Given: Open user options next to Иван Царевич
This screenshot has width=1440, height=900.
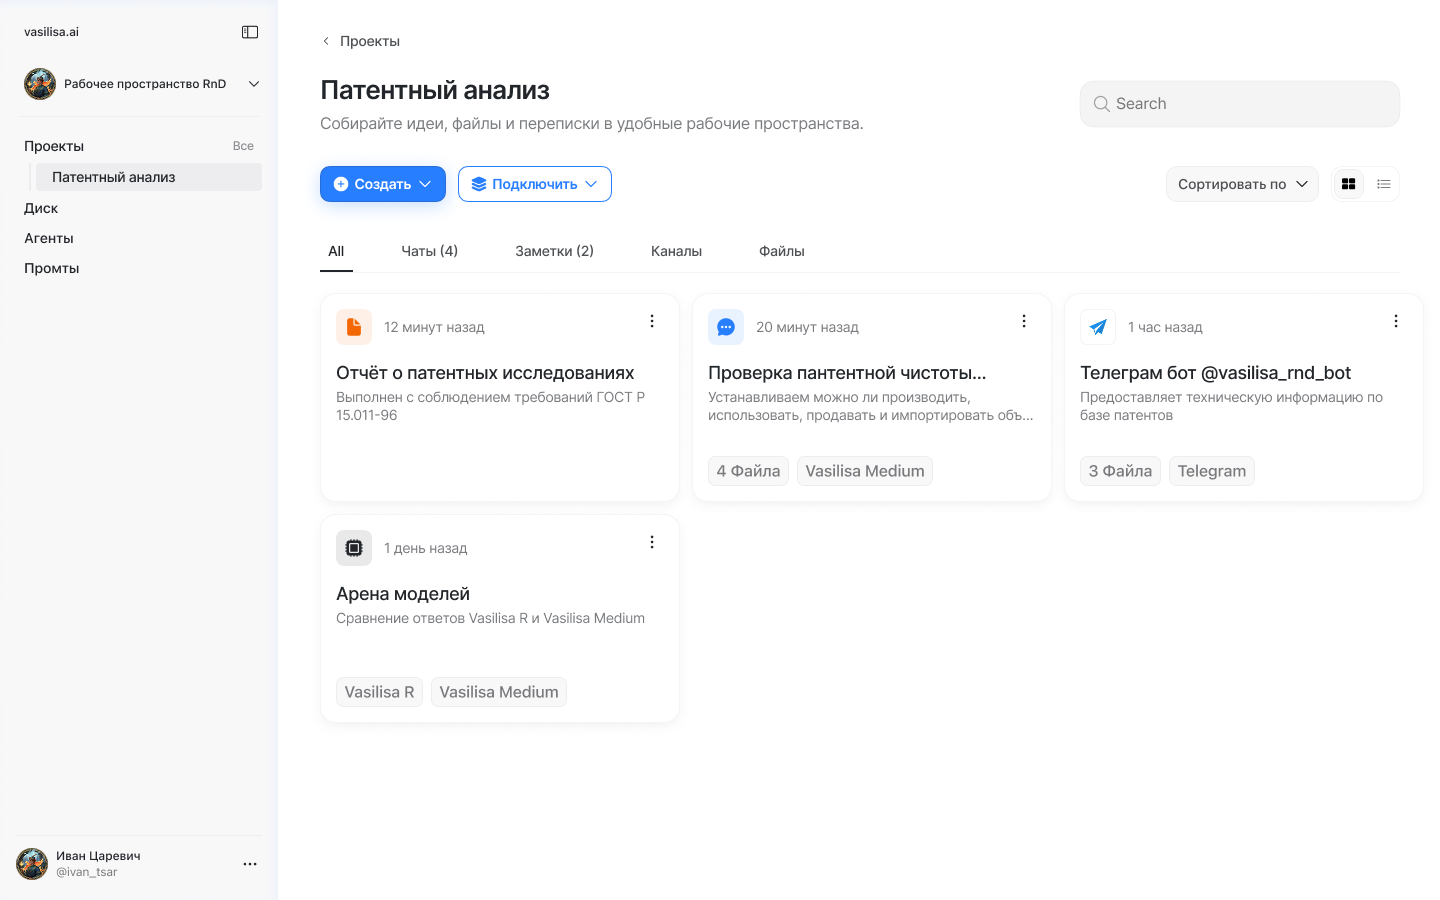Looking at the screenshot, I should (250, 864).
